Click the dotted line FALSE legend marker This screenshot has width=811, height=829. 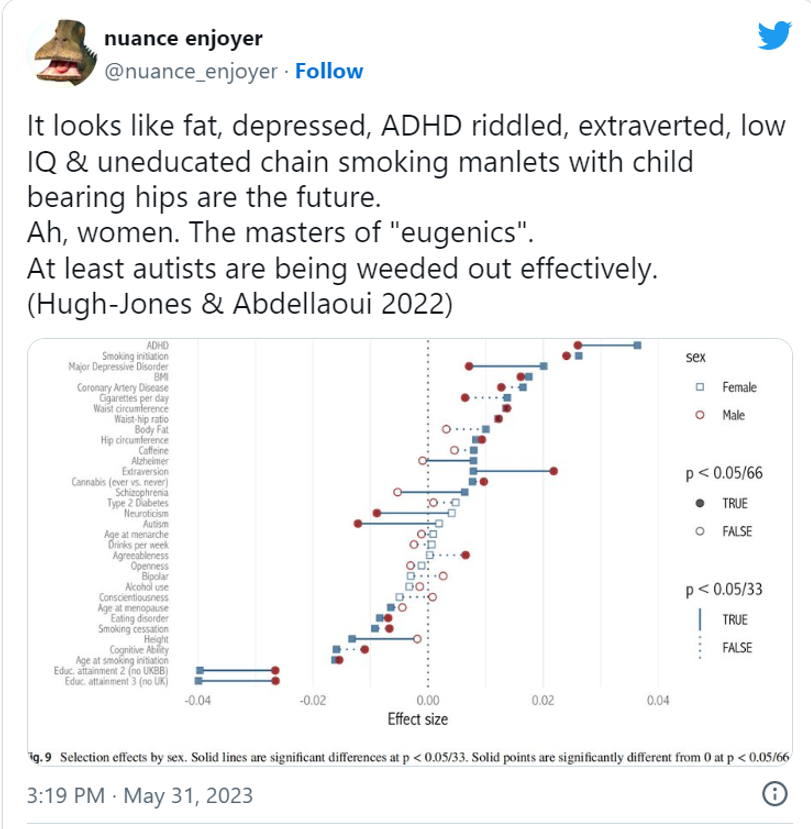click(x=700, y=648)
